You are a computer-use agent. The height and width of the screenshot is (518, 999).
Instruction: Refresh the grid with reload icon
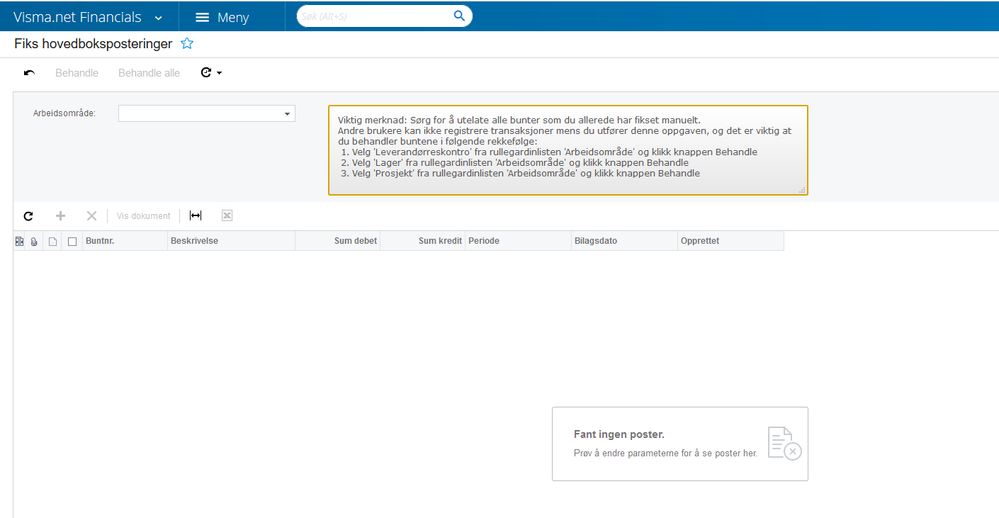(x=28, y=216)
